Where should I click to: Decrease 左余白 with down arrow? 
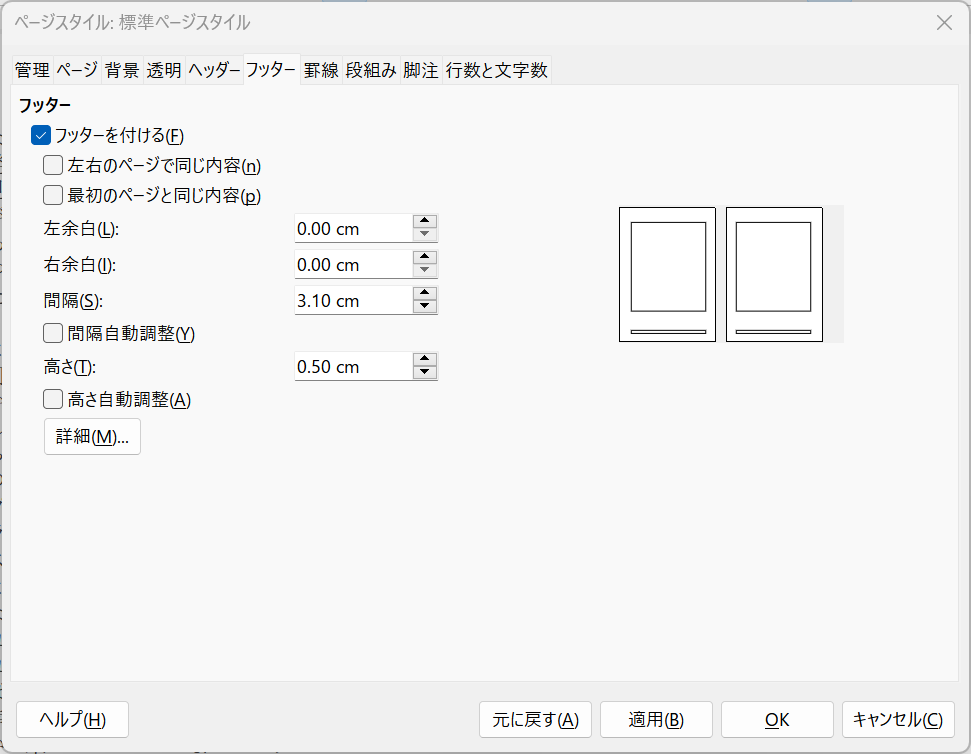tap(425, 235)
